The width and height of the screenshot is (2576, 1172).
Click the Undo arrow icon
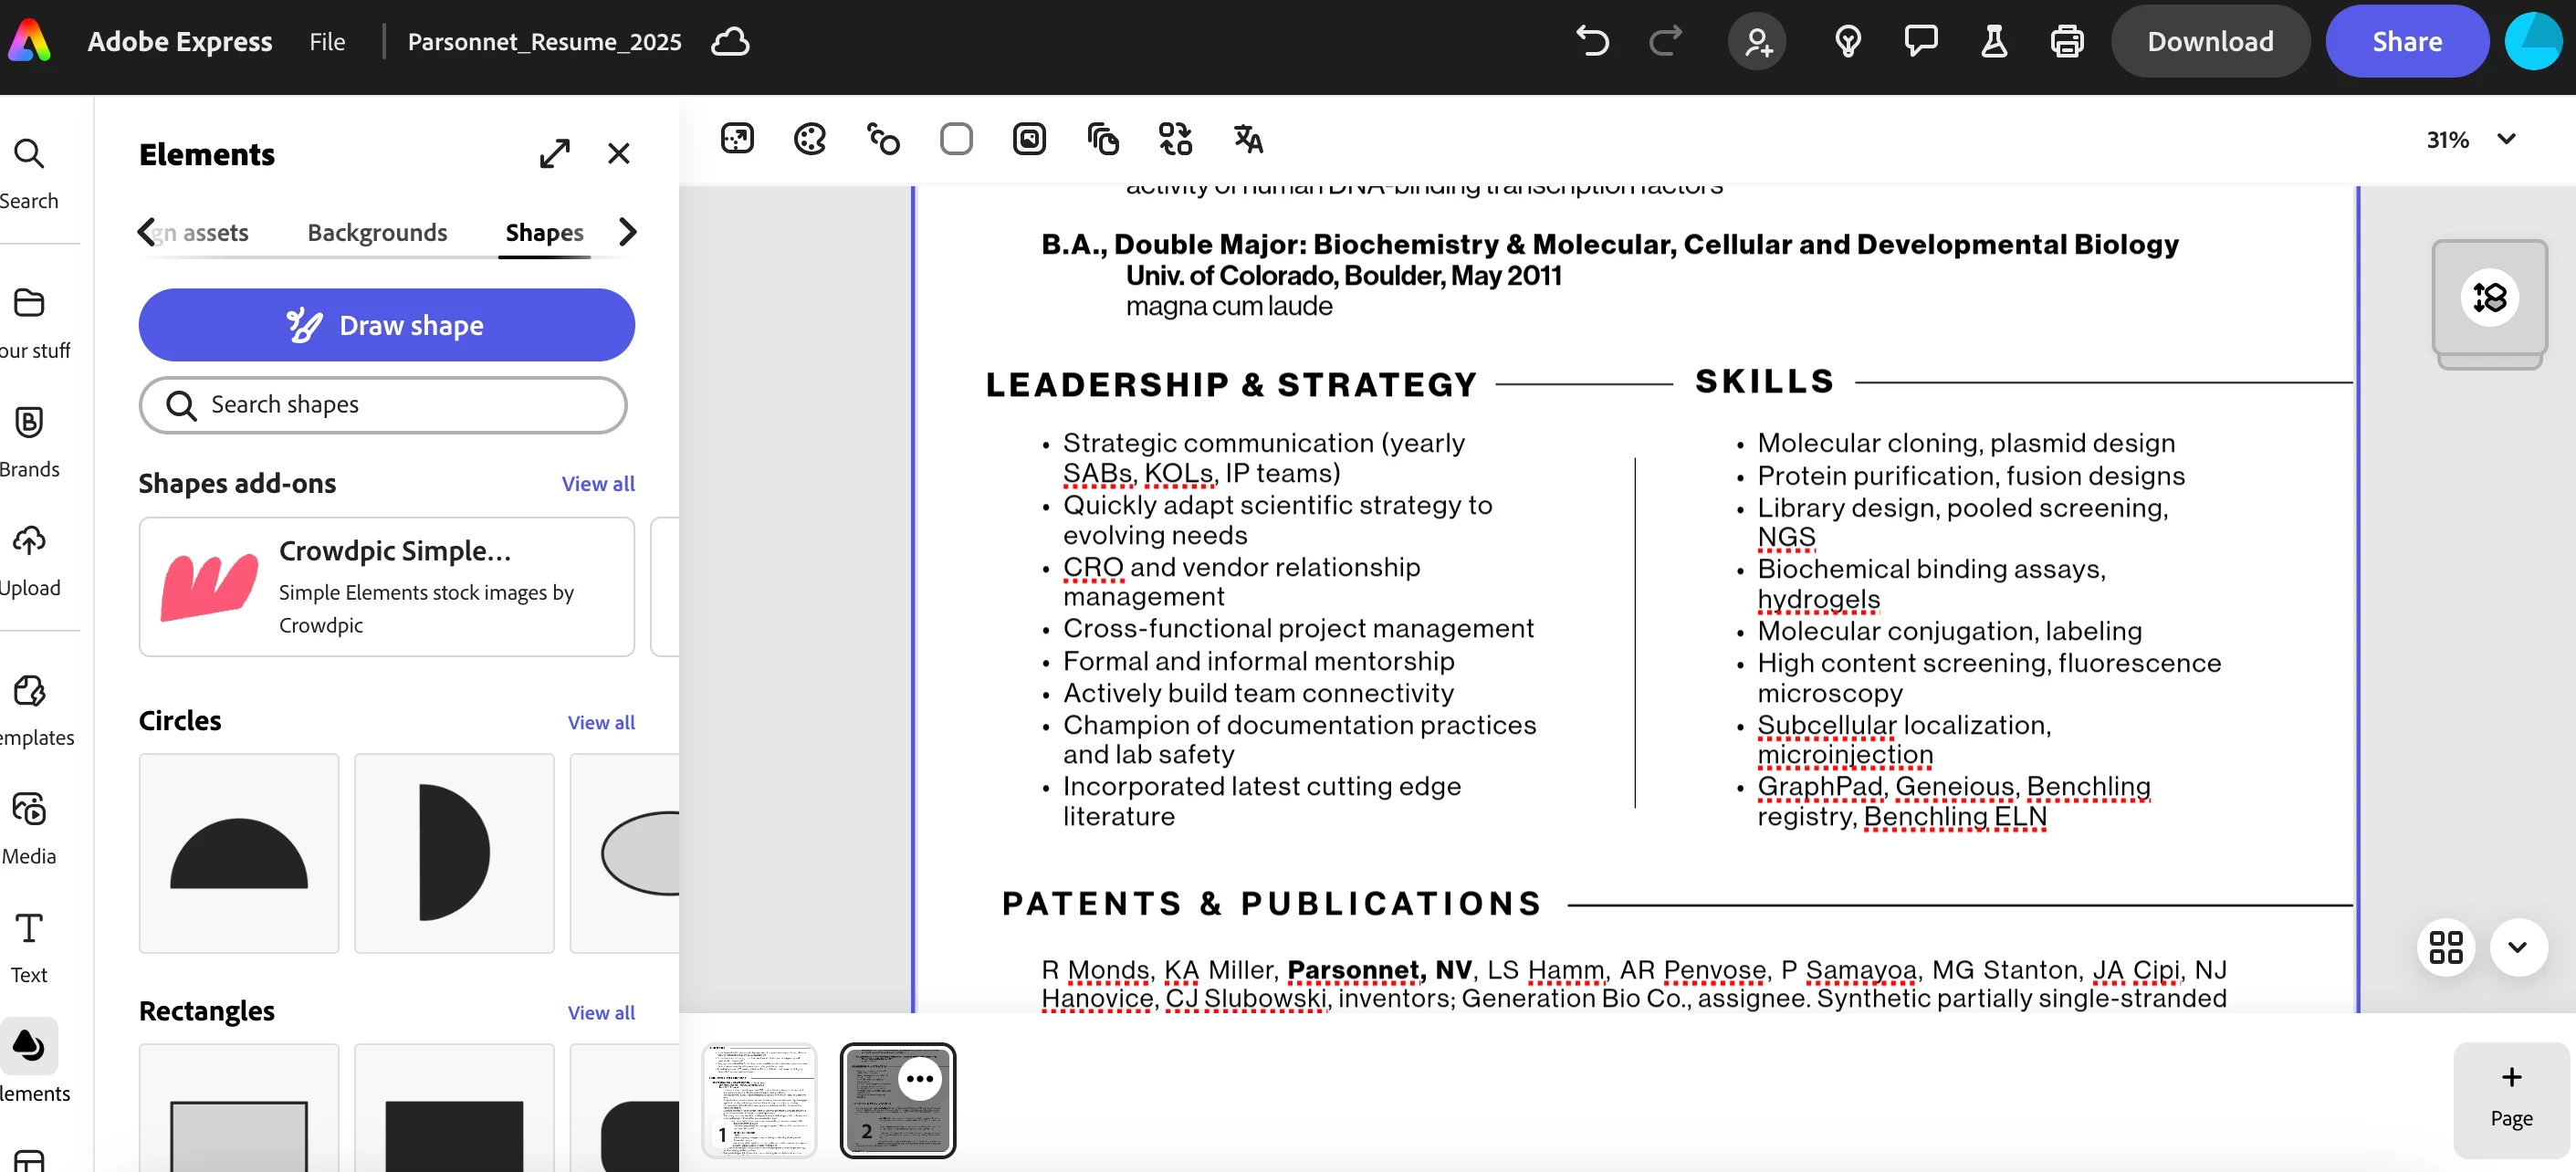pyautogui.click(x=1592, y=42)
